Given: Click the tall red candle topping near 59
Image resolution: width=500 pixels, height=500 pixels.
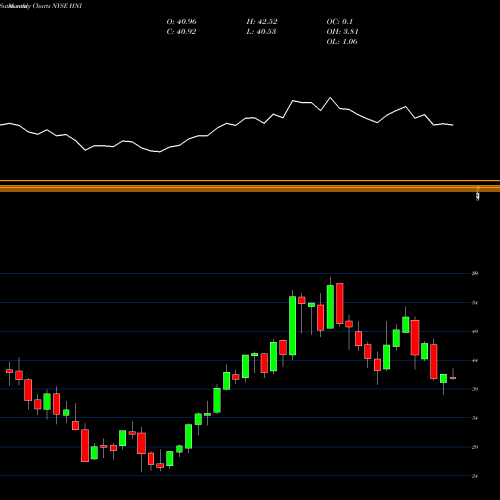Looking at the screenshot, I should tap(340, 303).
